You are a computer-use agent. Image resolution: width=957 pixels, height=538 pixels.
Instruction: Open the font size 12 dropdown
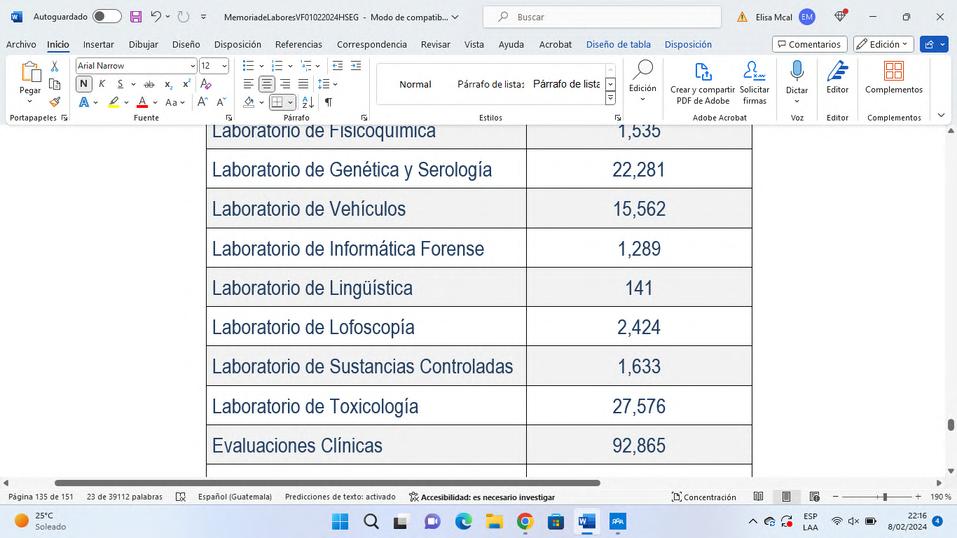[x=224, y=66]
